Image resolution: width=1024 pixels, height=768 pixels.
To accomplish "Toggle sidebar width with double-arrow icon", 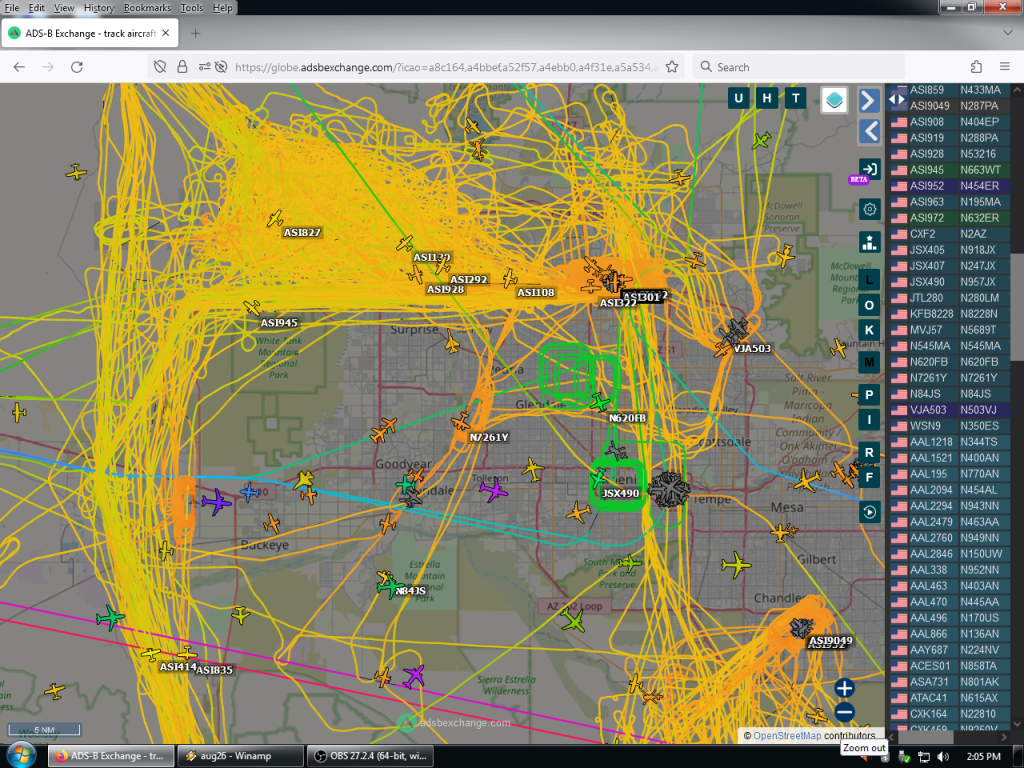I will pyautogui.click(x=897, y=100).
